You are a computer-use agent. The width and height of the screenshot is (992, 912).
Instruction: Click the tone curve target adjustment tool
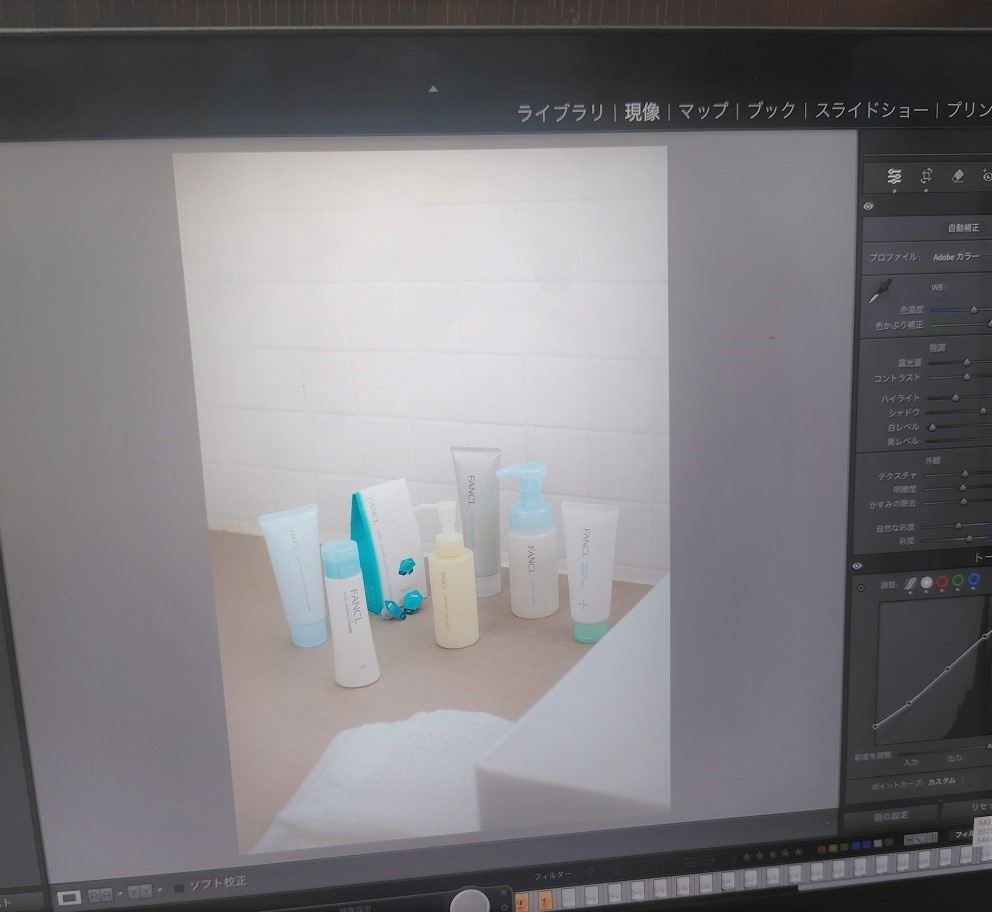(862, 586)
